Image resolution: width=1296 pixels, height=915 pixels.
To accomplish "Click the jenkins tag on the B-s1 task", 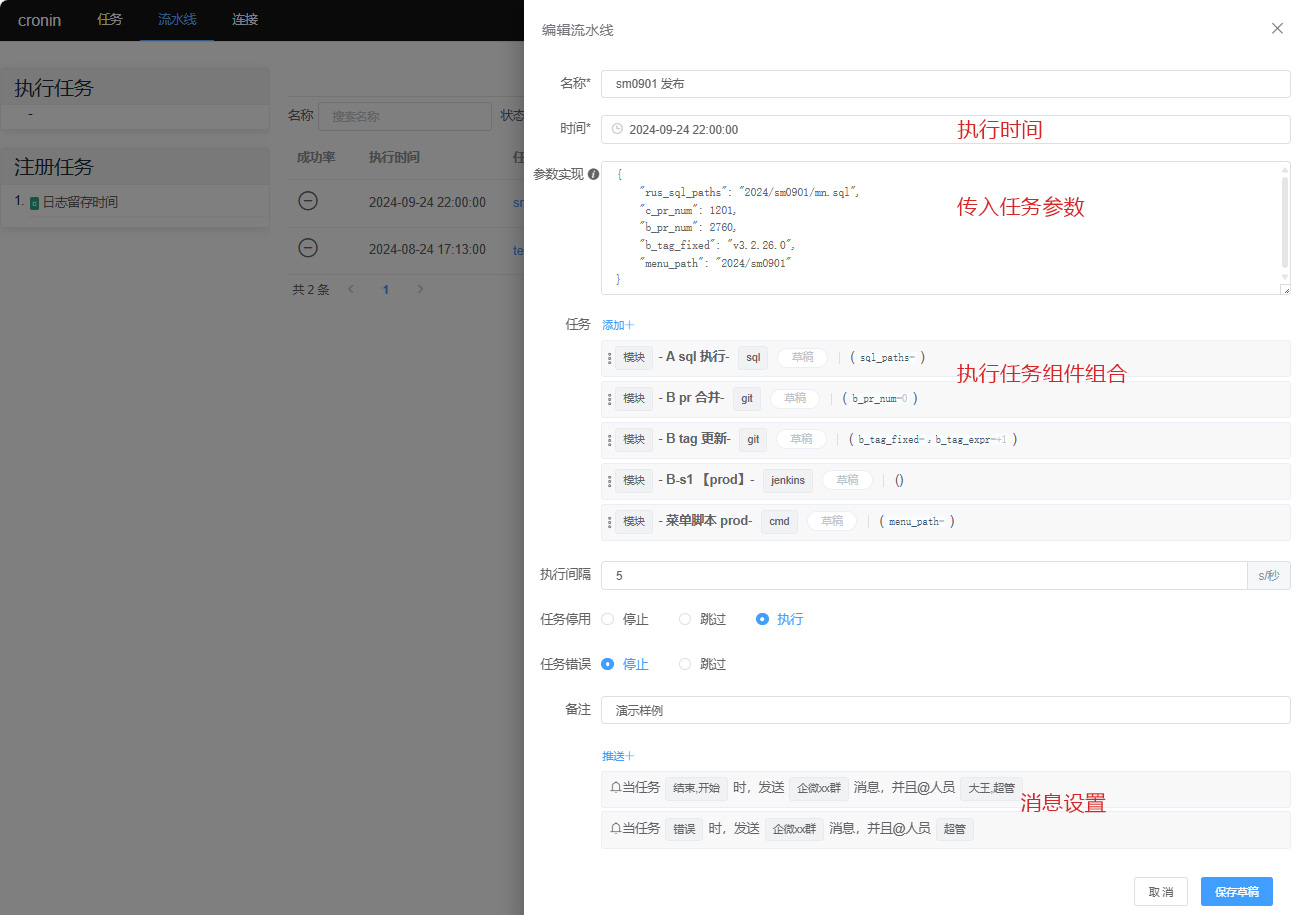I will click(x=788, y=480).
